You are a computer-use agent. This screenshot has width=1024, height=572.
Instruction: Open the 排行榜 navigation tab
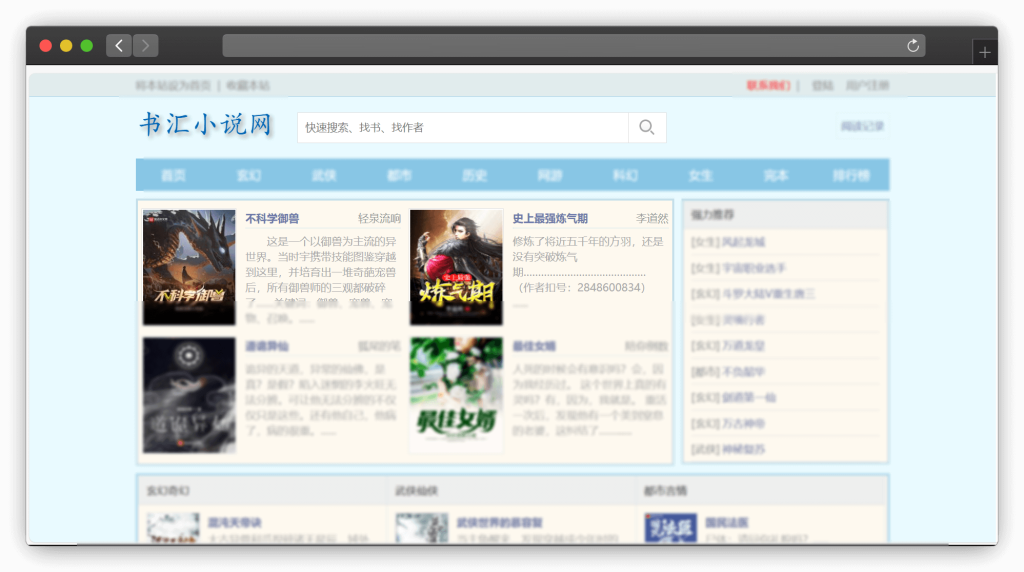point(851,176)
